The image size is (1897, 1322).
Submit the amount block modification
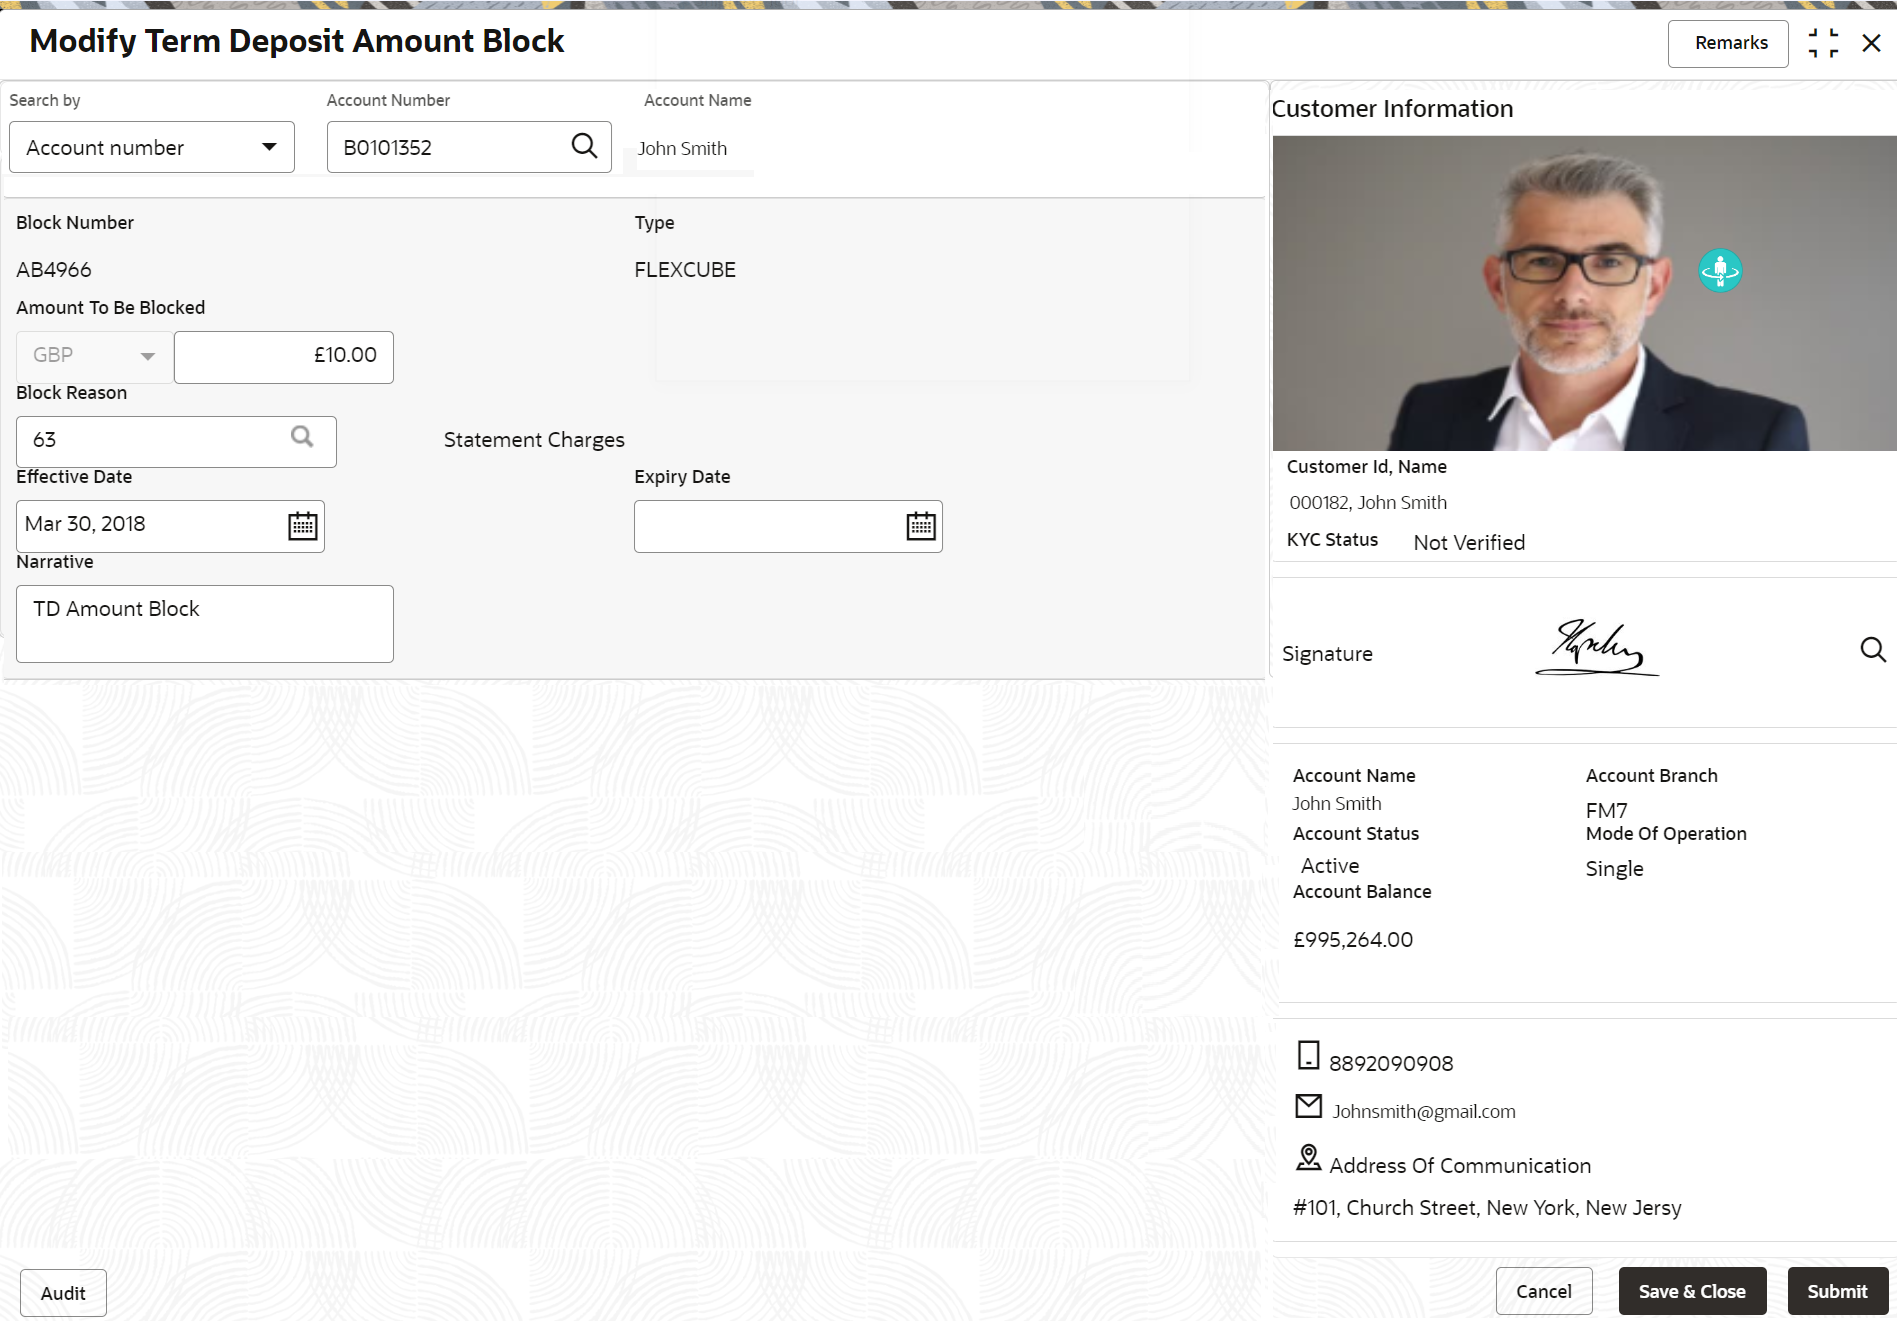(1837, 1291)
